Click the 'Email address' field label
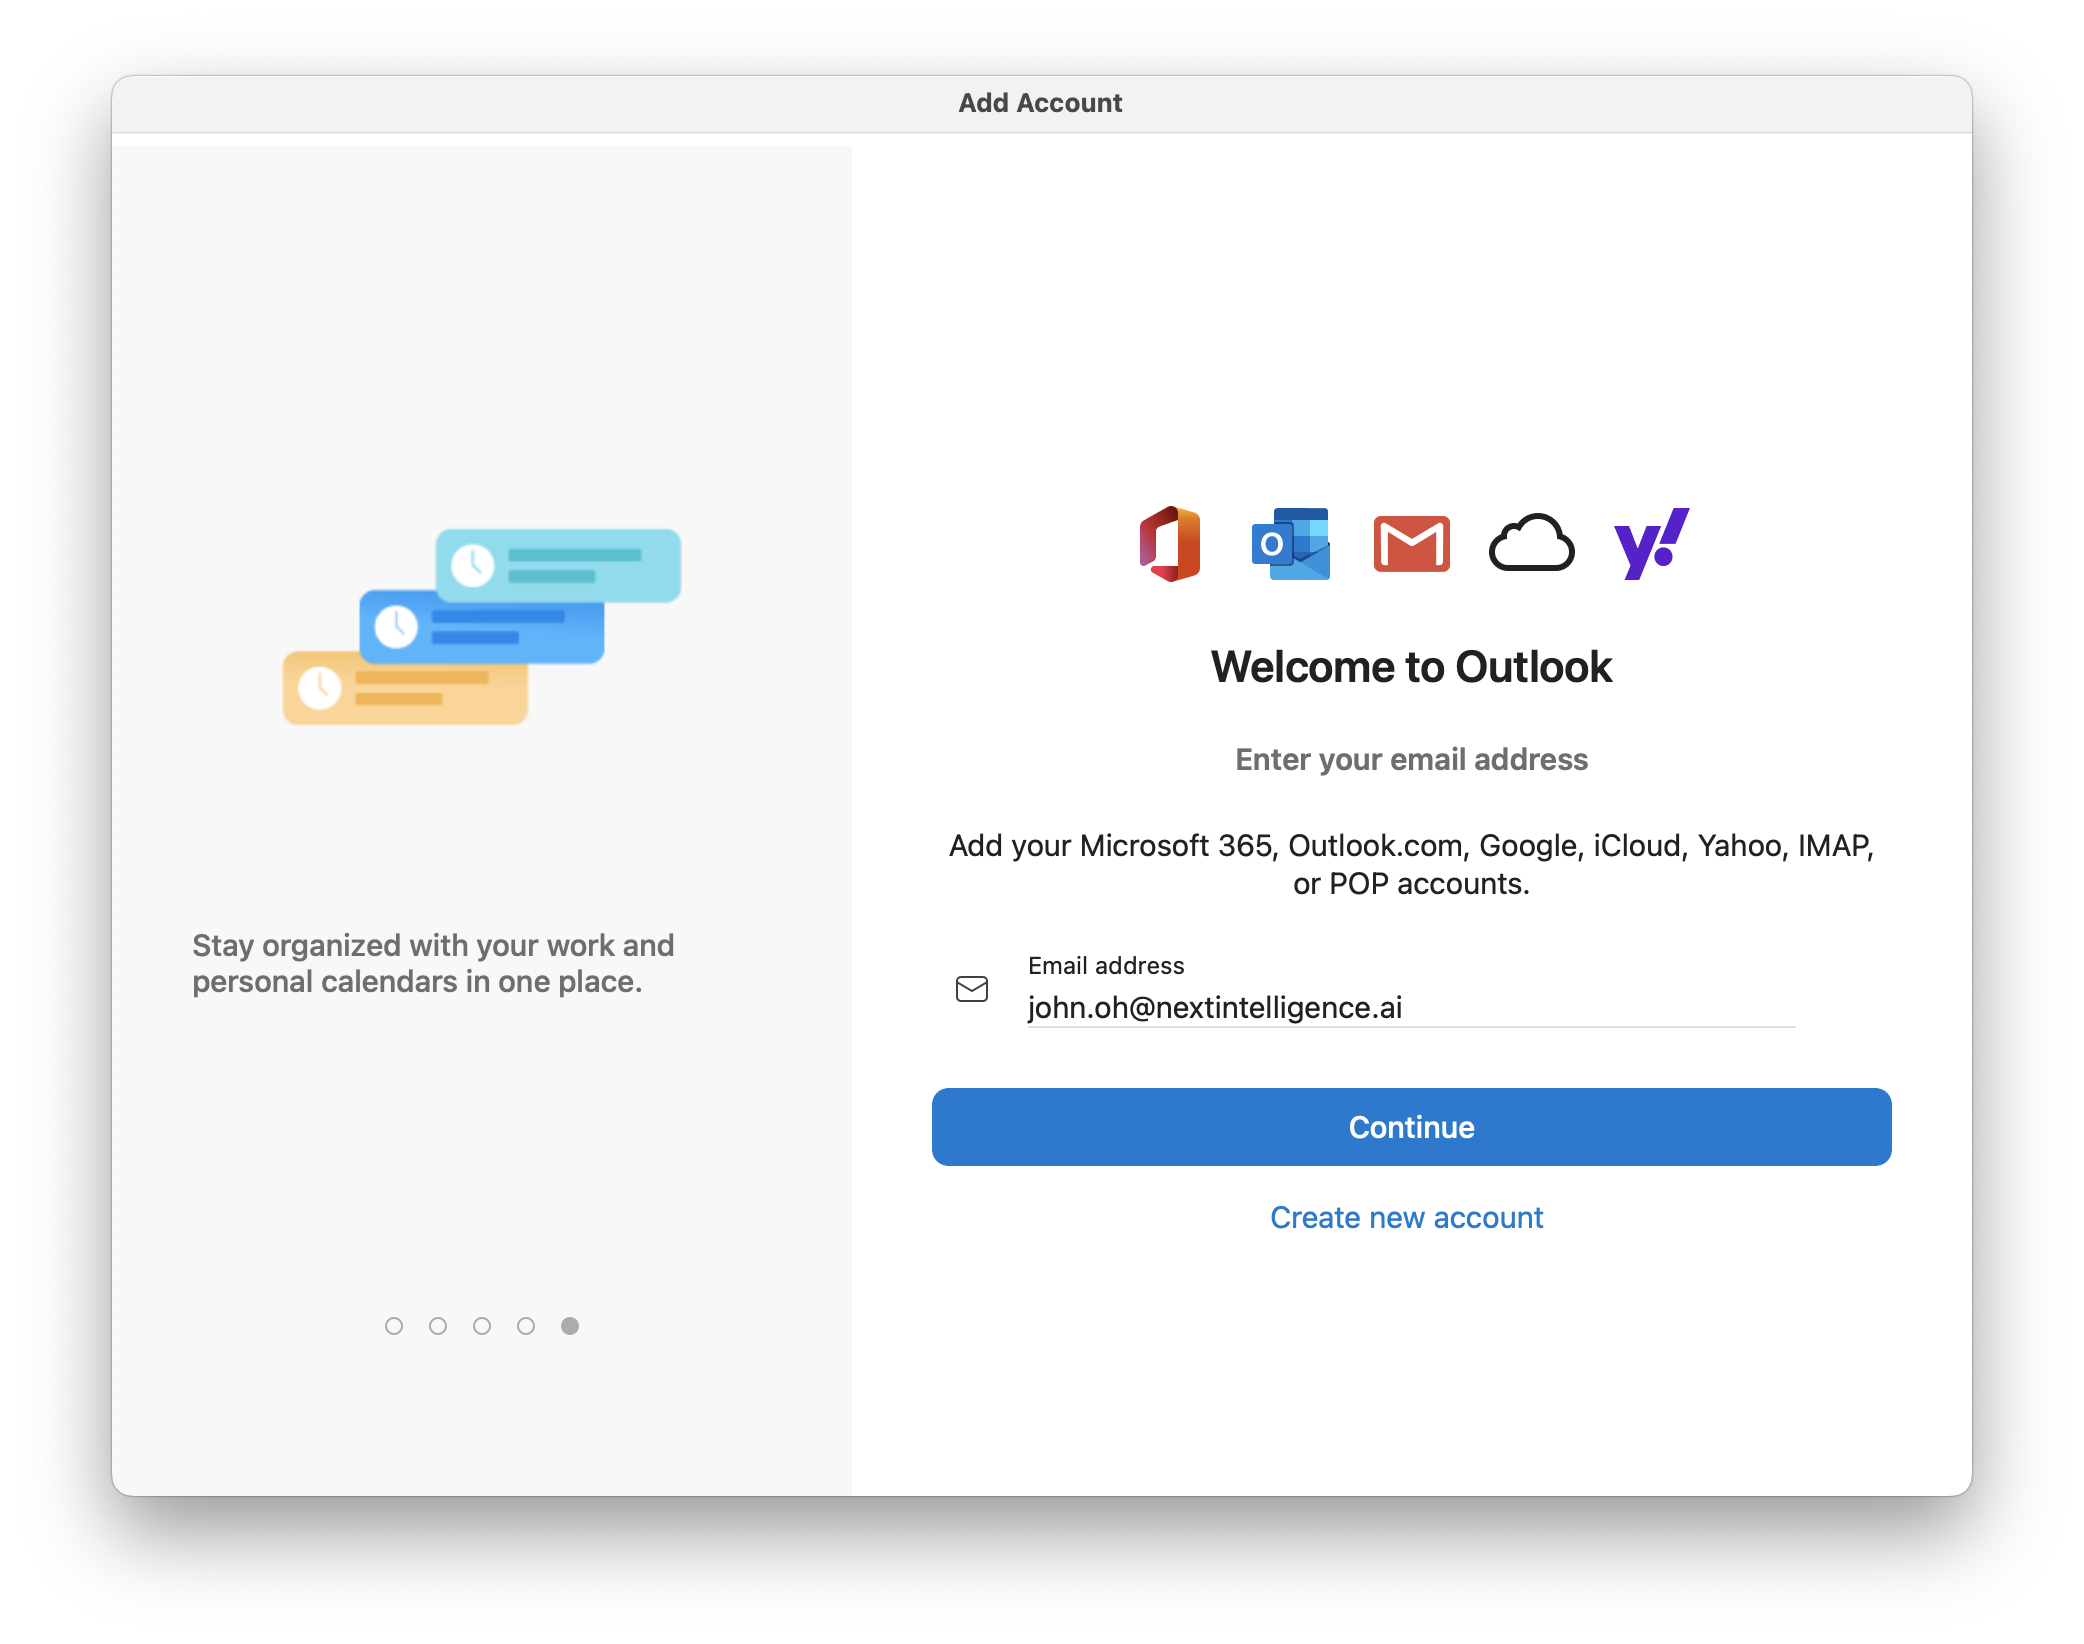 click(x=1106, y=965)
